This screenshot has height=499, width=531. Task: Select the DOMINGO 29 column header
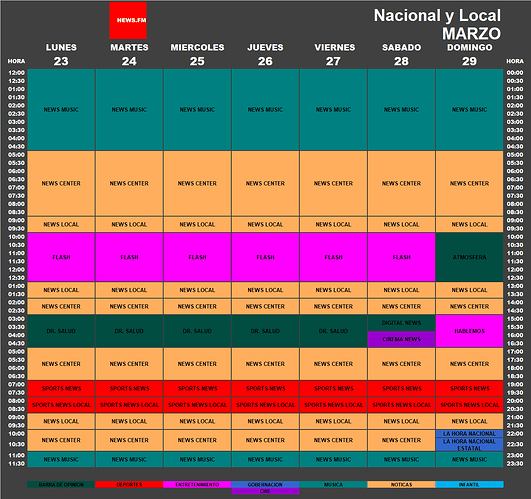pos(470,54)
